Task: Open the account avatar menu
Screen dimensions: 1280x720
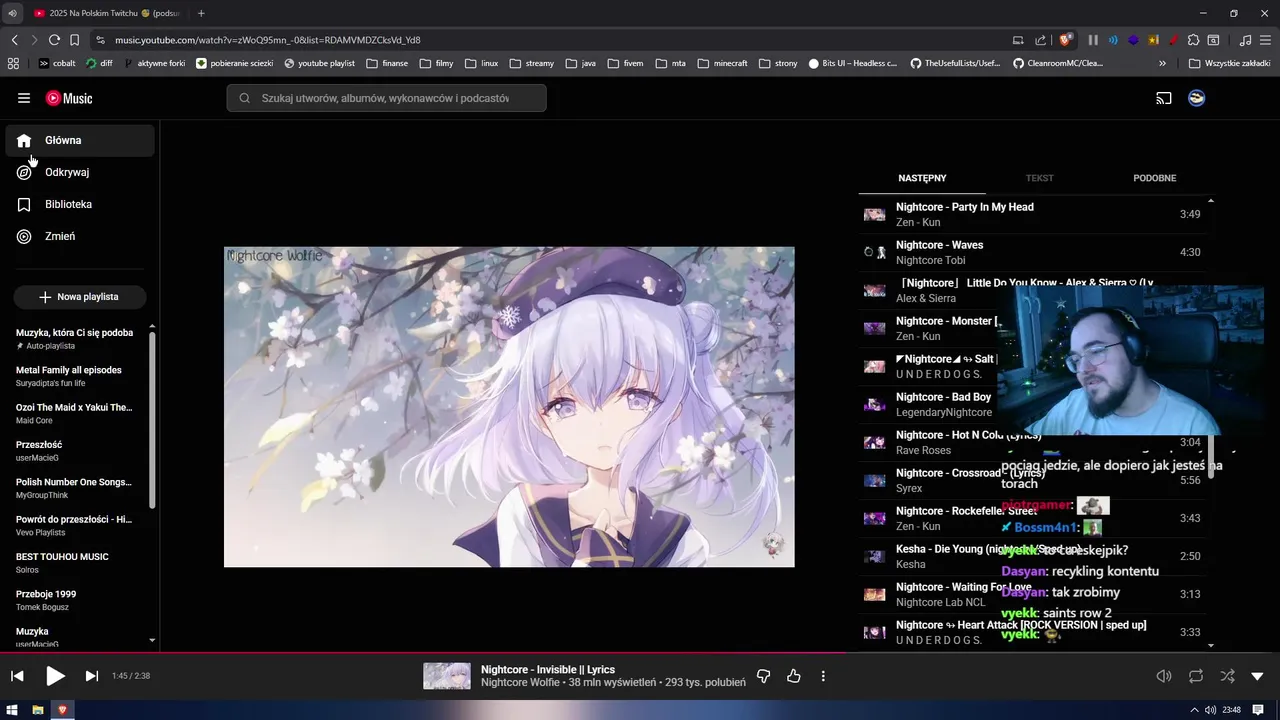Action: (1196, 98)
